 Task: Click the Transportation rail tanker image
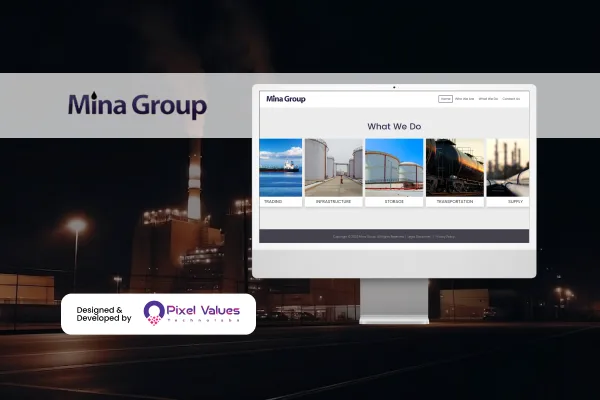(x=455, y=167)
